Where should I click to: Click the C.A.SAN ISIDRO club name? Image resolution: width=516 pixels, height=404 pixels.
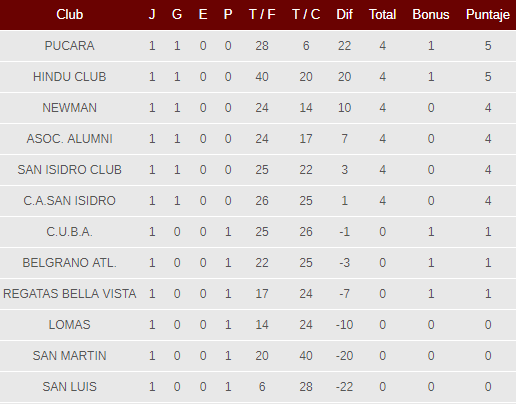tap(69, 201)
